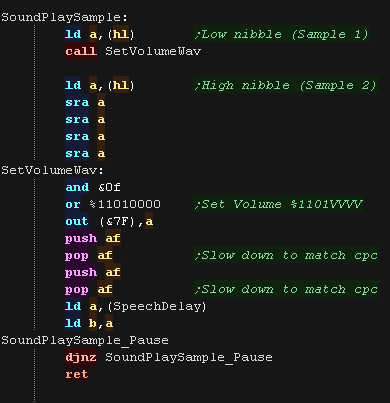Click the first sra a instruction

pos(85,102)
